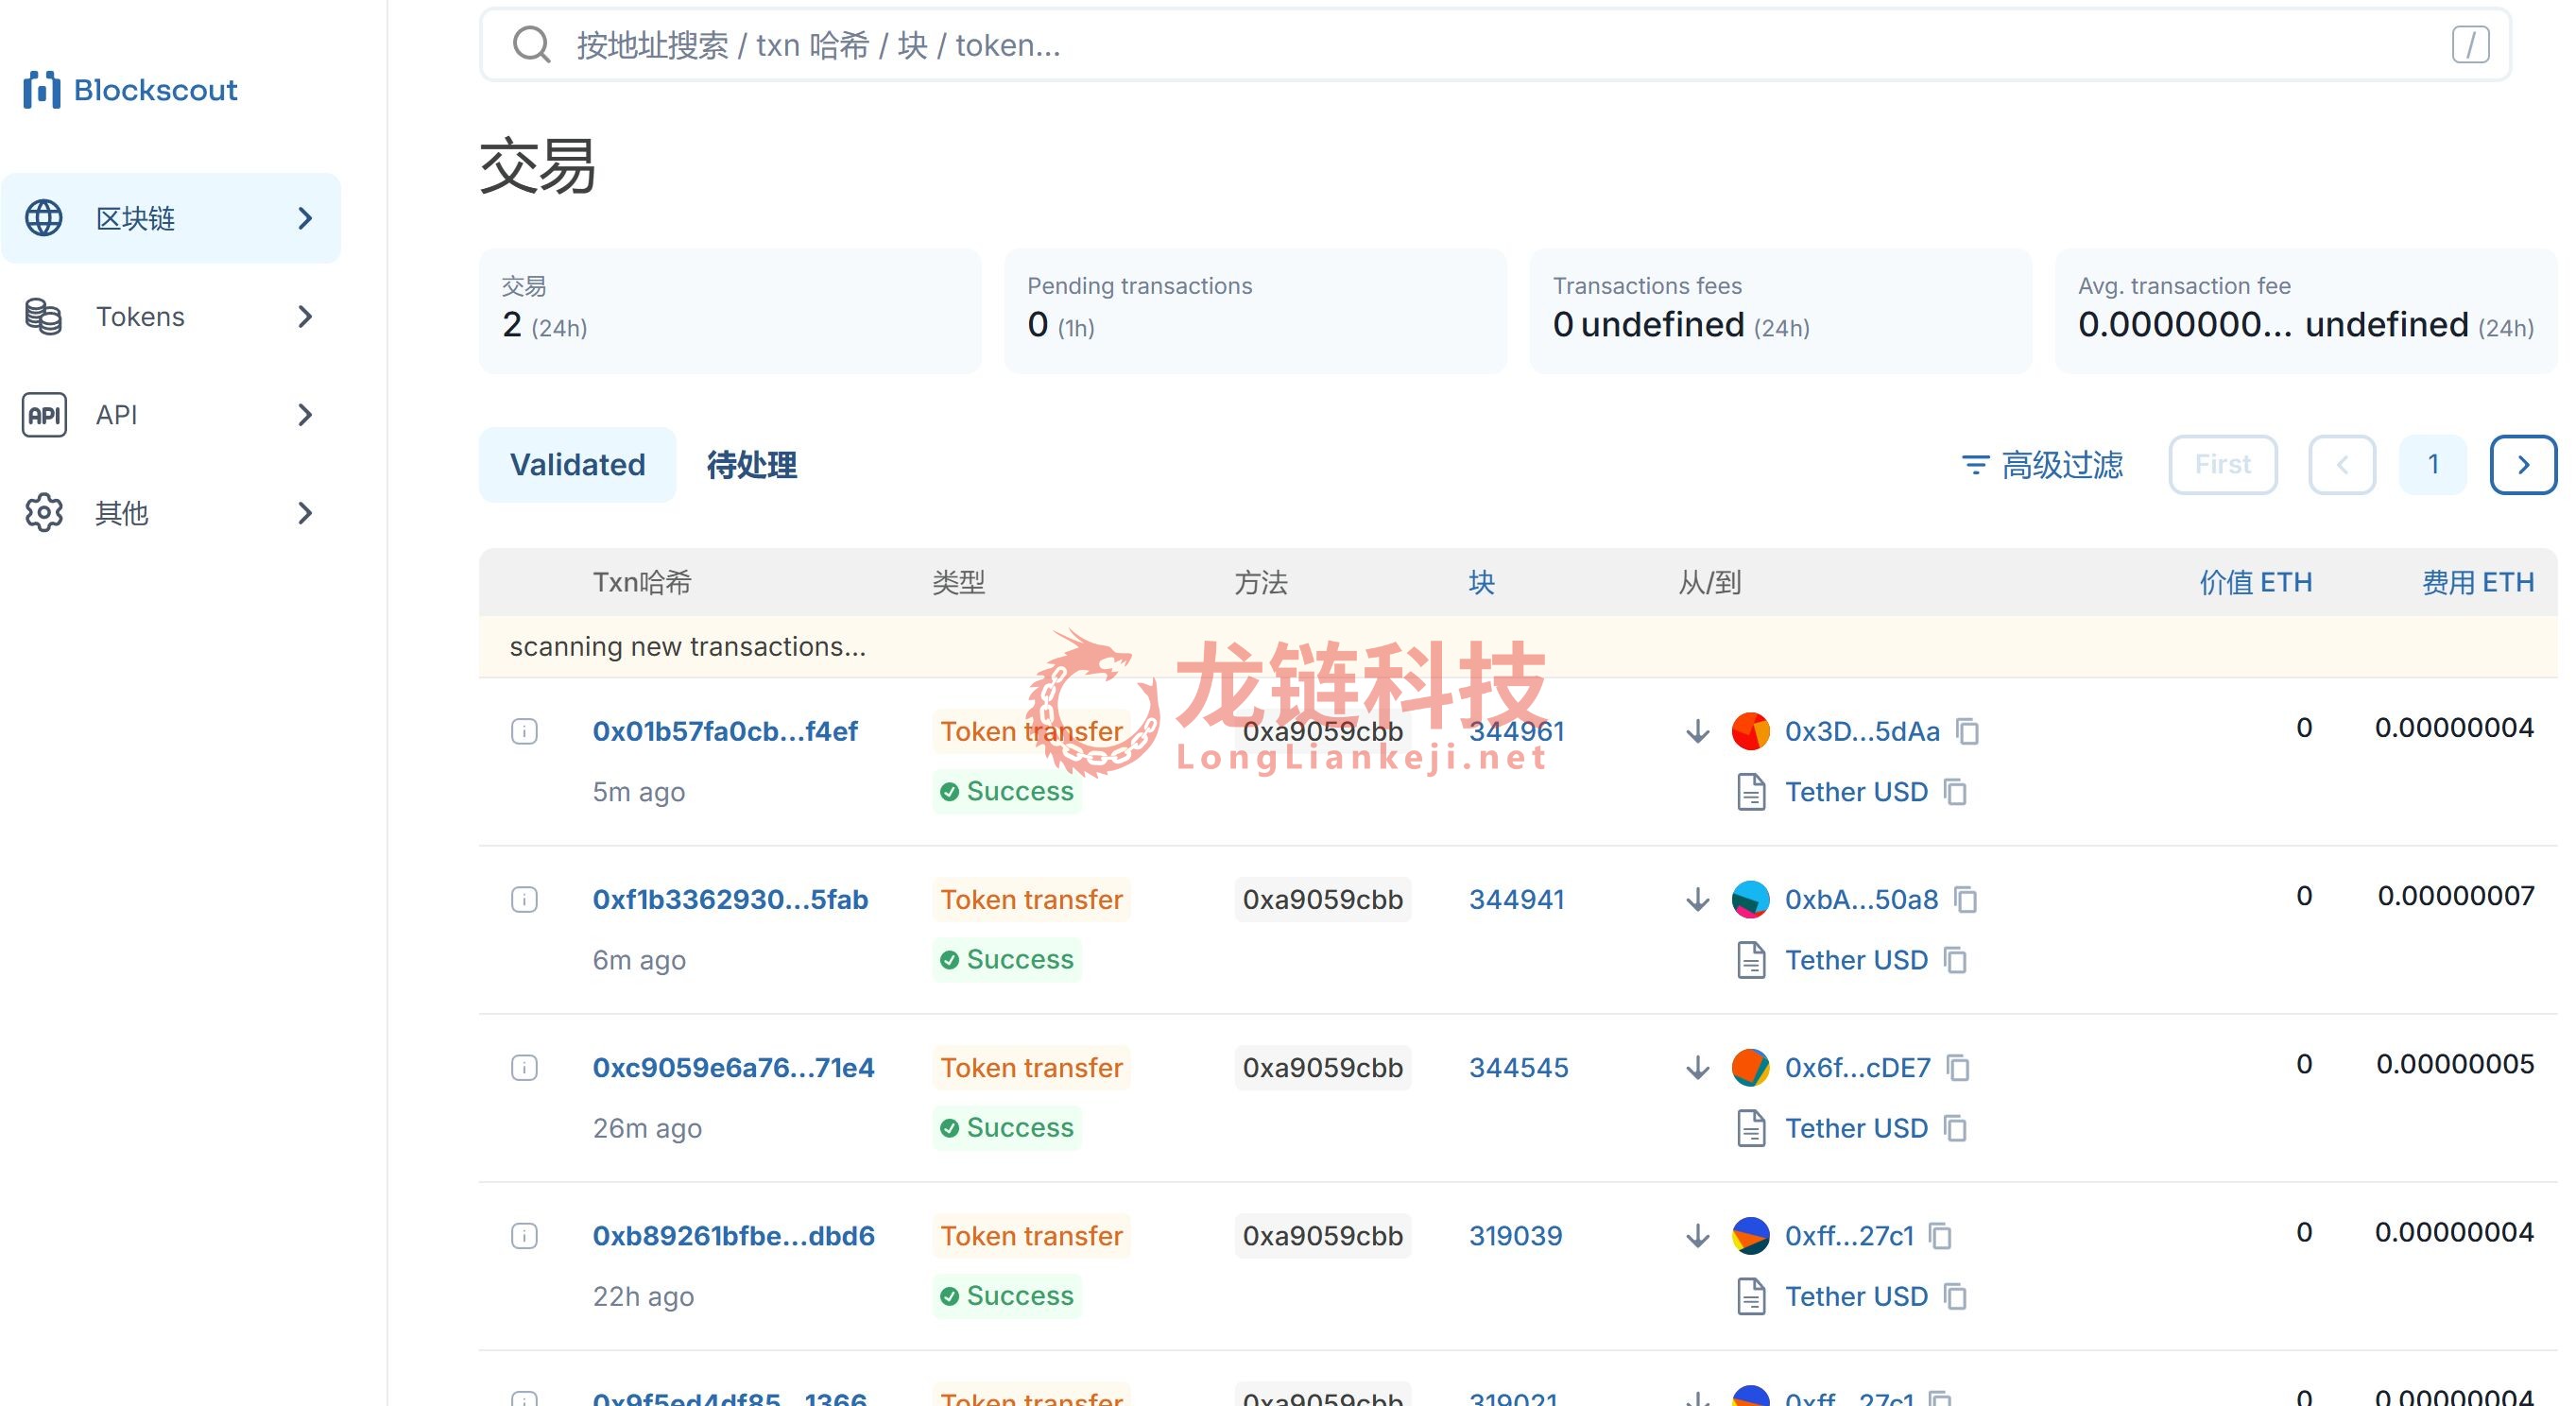Go to the previous page arrow button
Screen dimensions: 2576x1406
(2341, 465)
